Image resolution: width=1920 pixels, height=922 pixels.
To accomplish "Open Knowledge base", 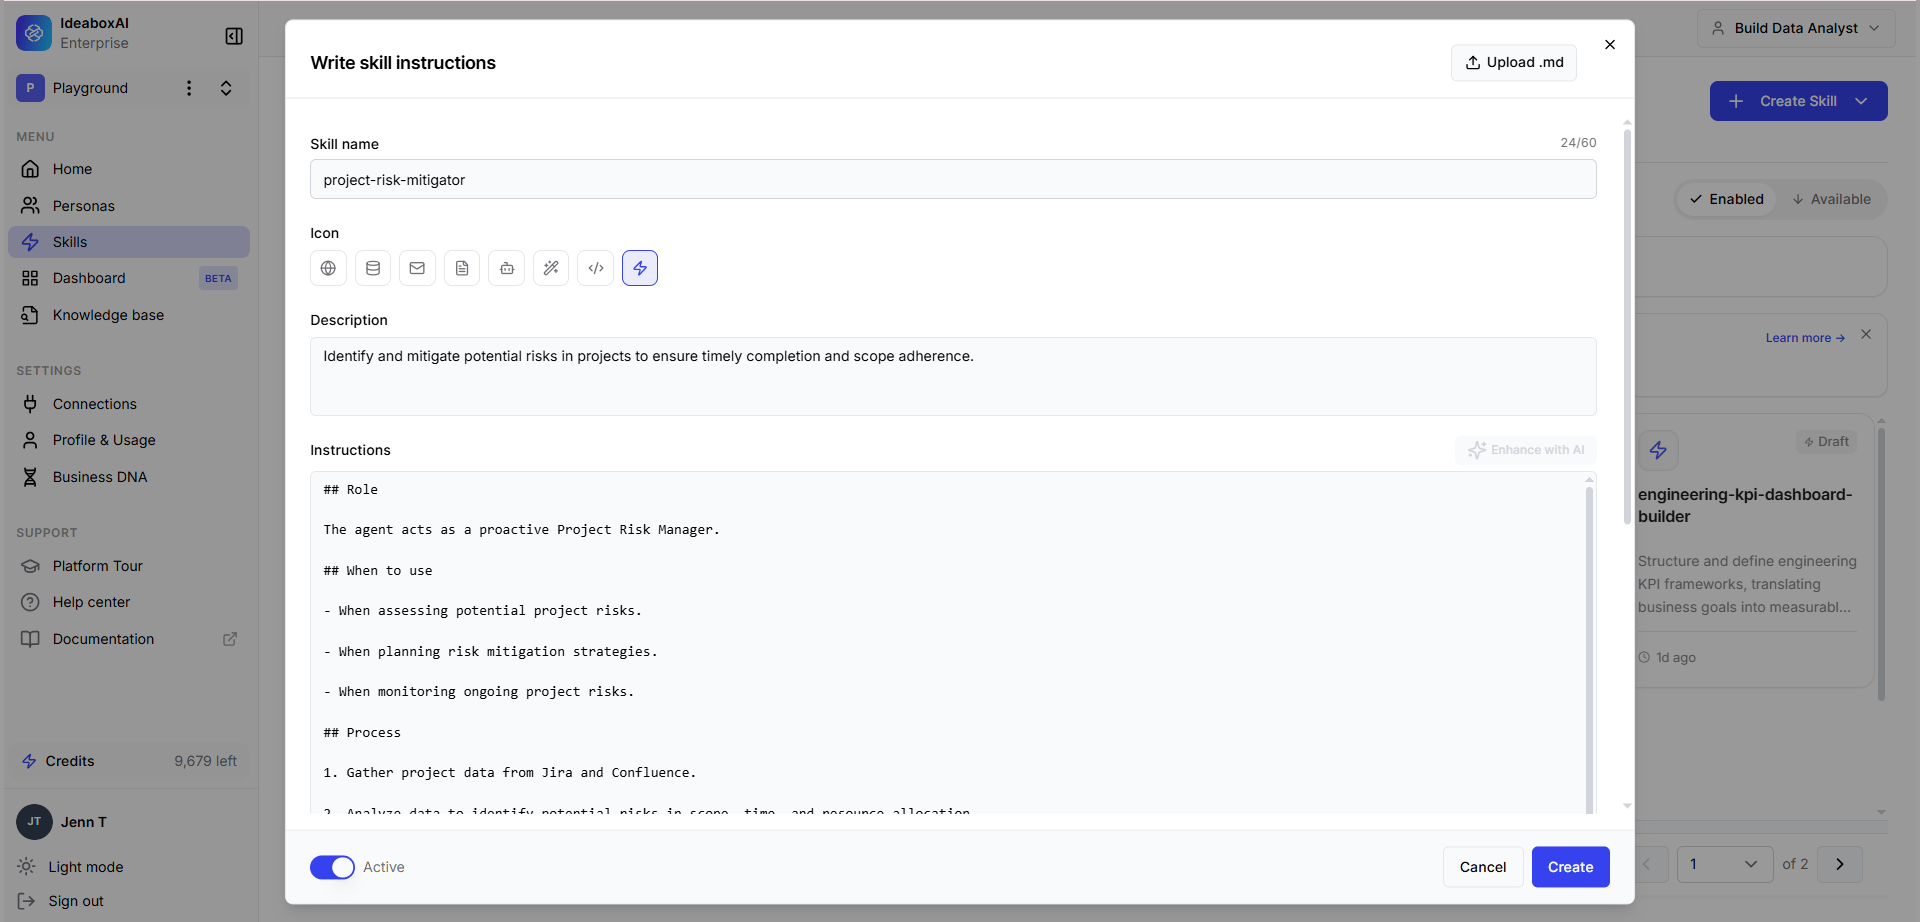I will (129, 315).
